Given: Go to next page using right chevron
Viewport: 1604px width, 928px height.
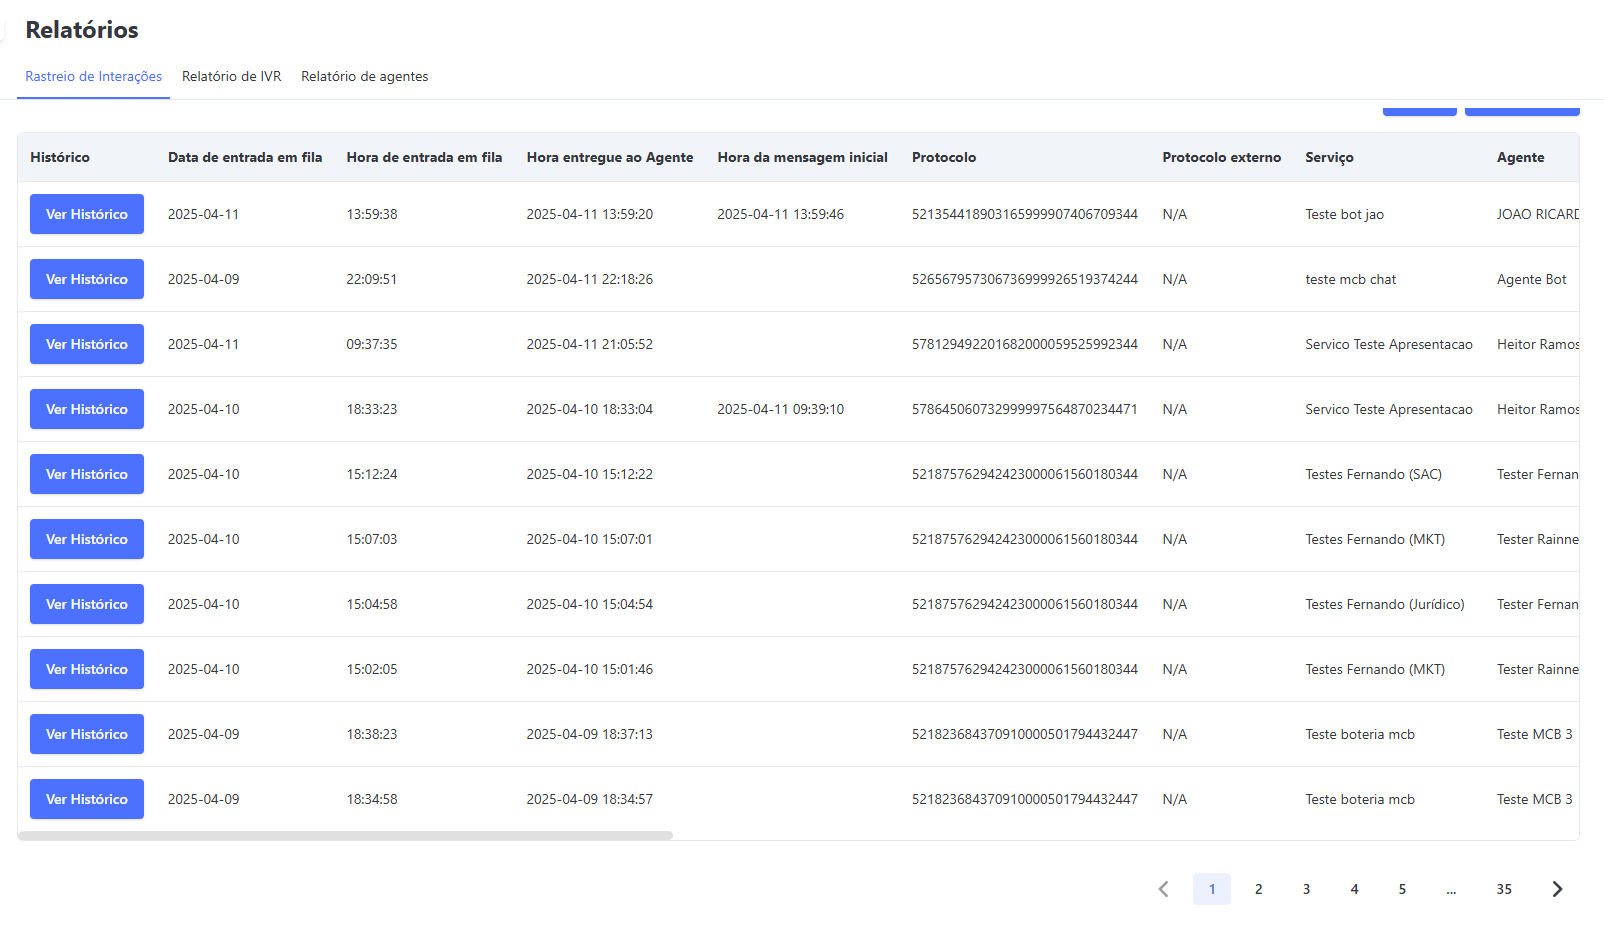Looking at the screenshot, I should click(x=1556, y=889).
